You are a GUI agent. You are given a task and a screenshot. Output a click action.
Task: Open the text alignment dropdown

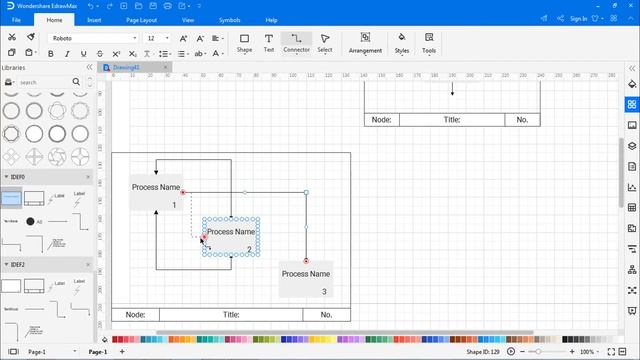coord(218,38)
